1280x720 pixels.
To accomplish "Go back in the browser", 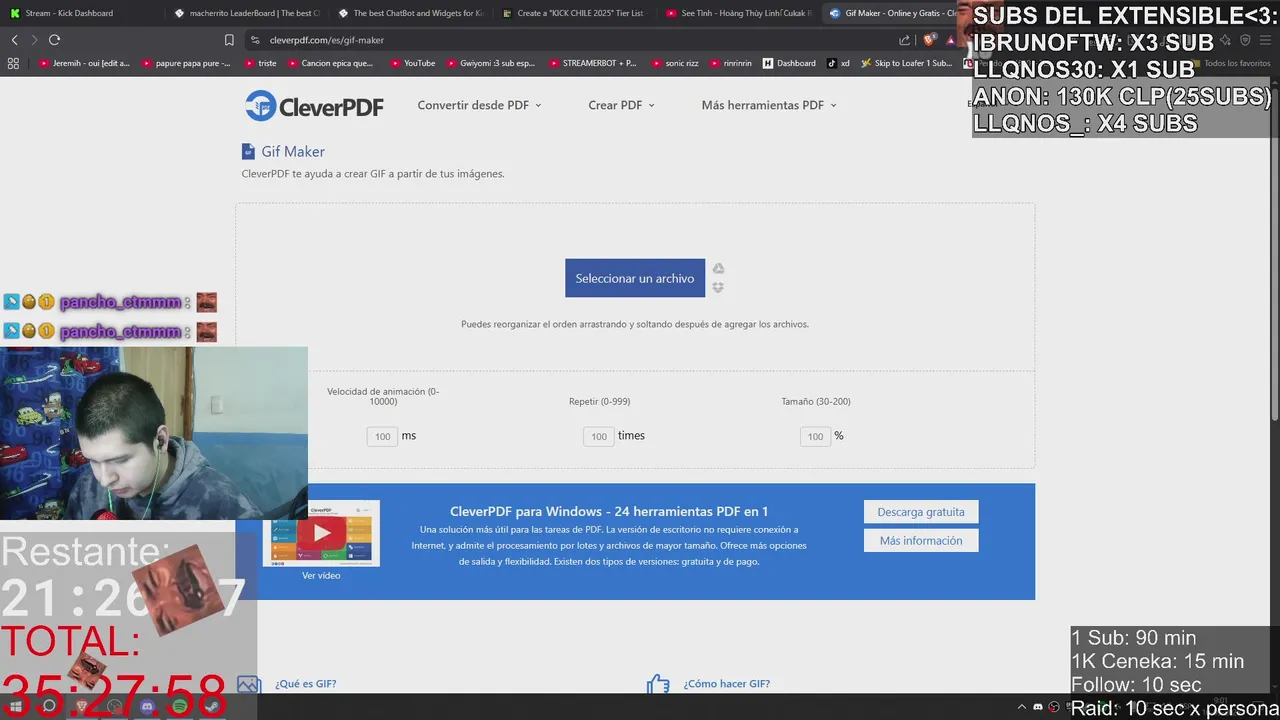I will pos(14,40).
